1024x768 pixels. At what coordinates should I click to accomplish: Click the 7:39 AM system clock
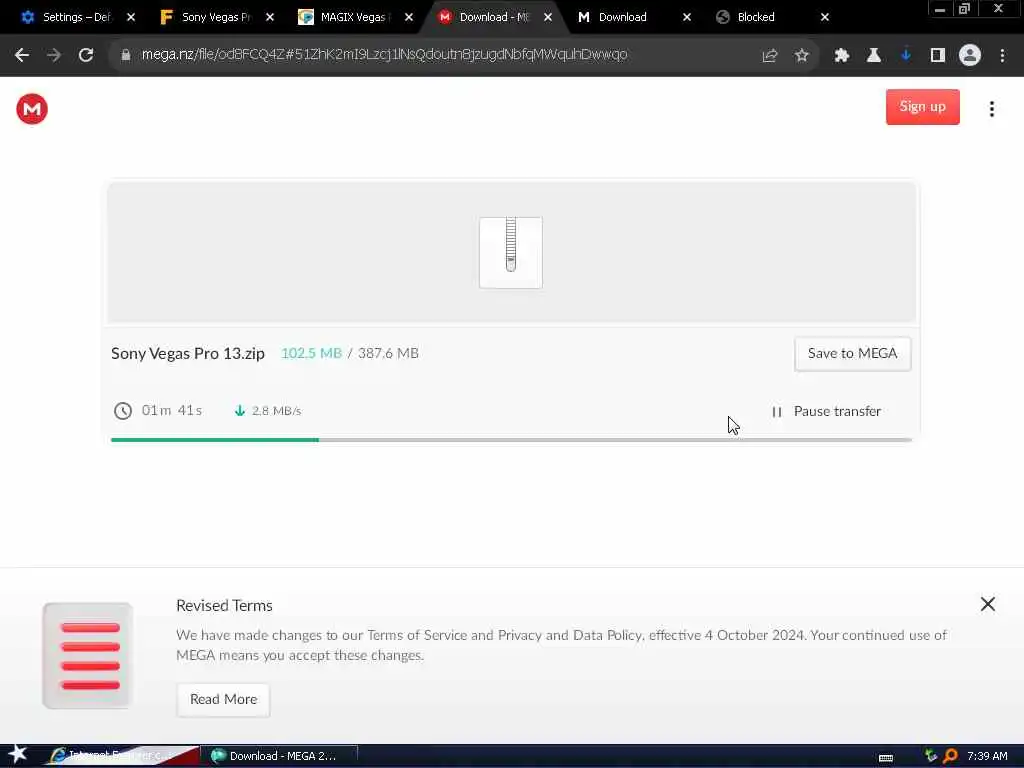987,756
